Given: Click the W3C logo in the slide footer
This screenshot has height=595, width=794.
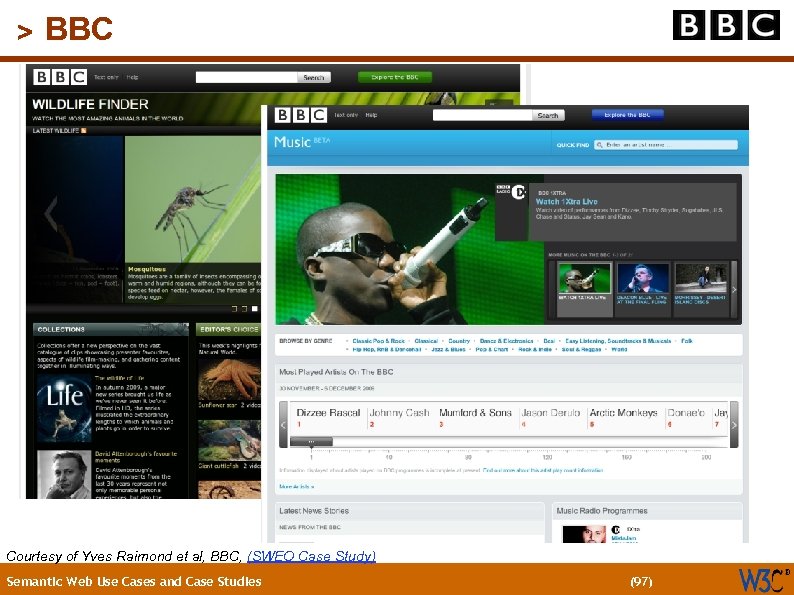Looking at the screenshot, I should click(763, 580).
